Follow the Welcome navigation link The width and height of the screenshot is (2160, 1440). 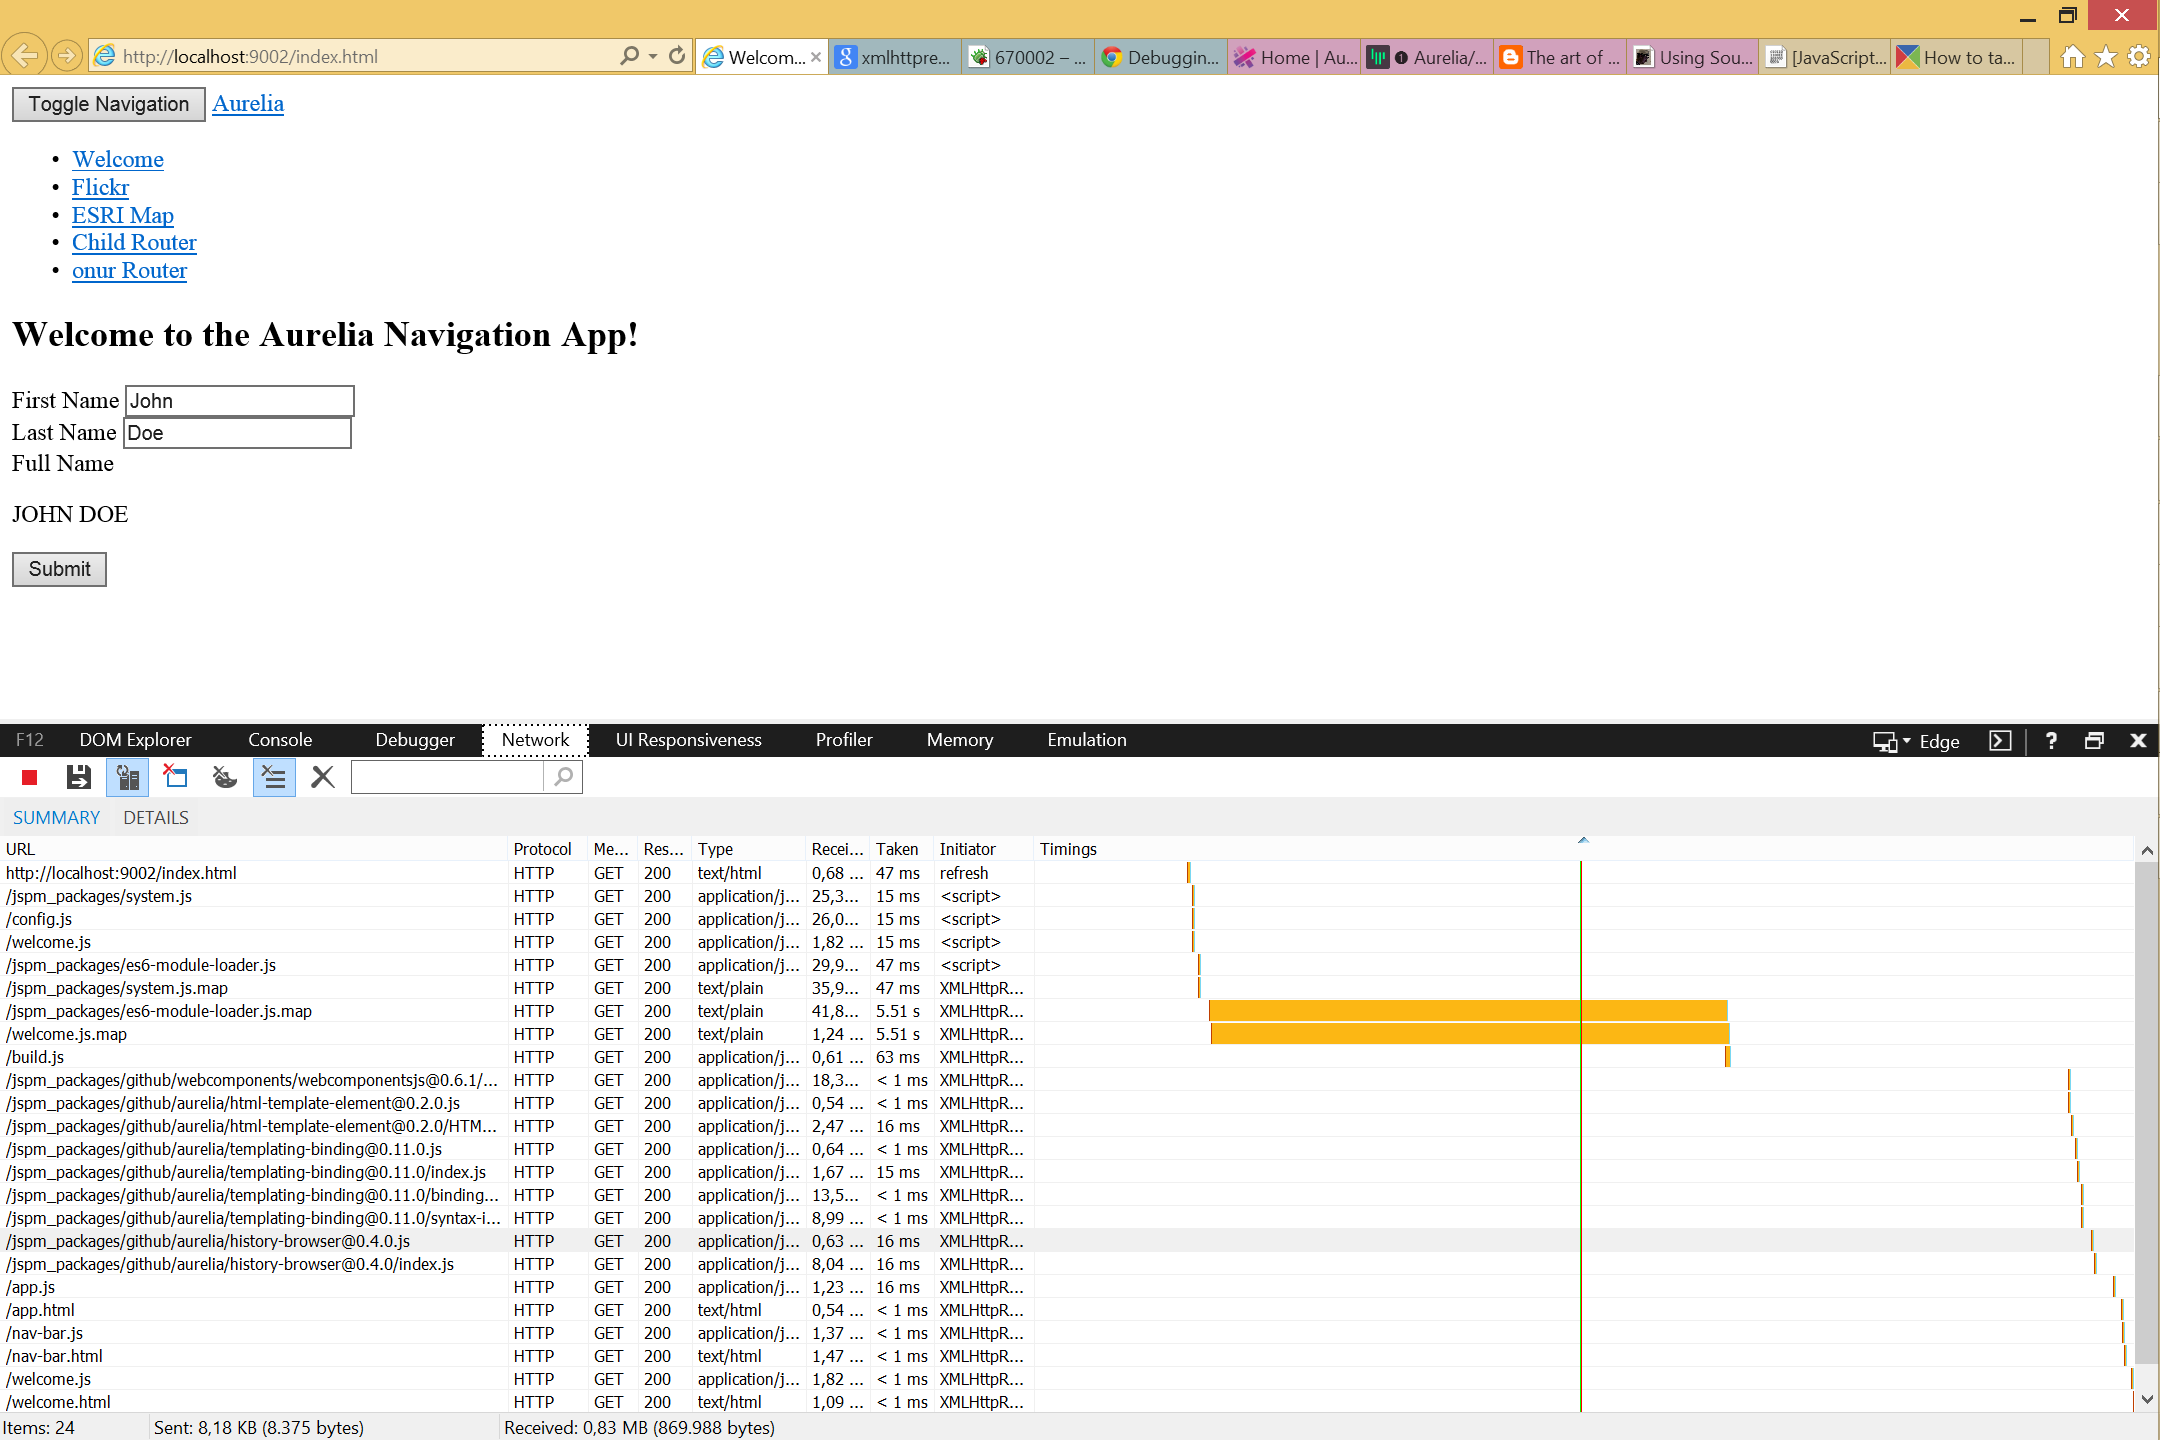pos(118,159)
